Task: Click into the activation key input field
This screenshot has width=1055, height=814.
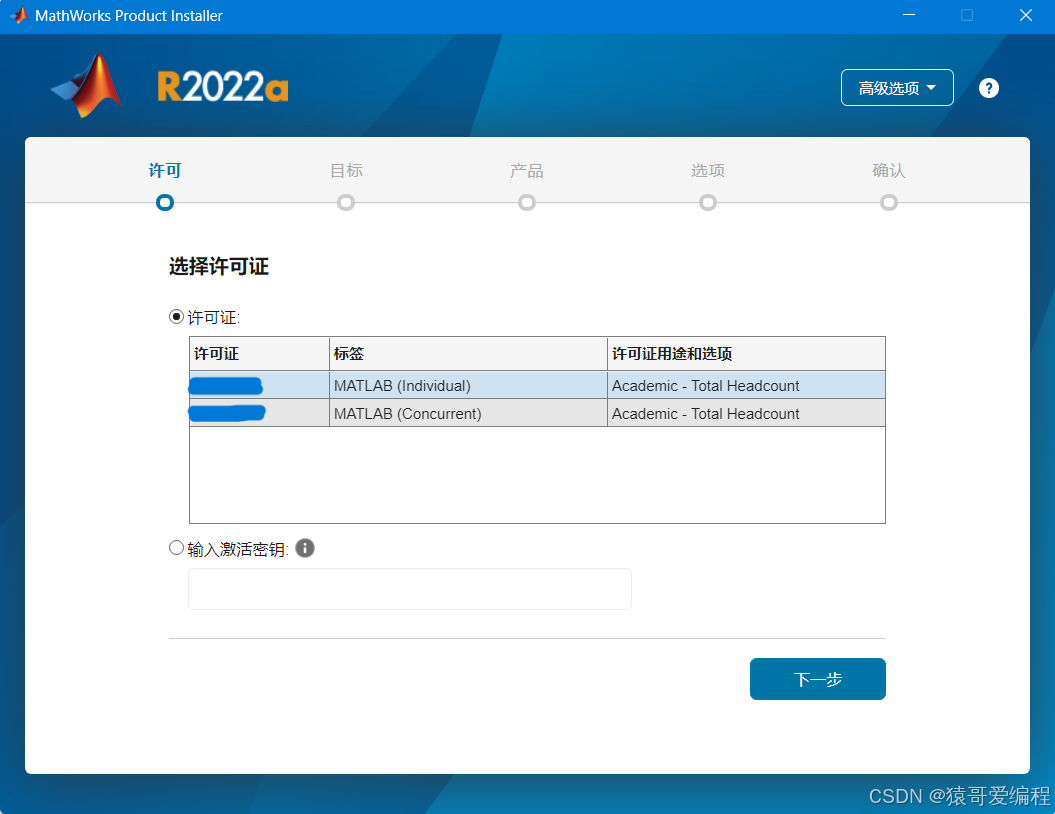Action: click(x=410, y=589)
